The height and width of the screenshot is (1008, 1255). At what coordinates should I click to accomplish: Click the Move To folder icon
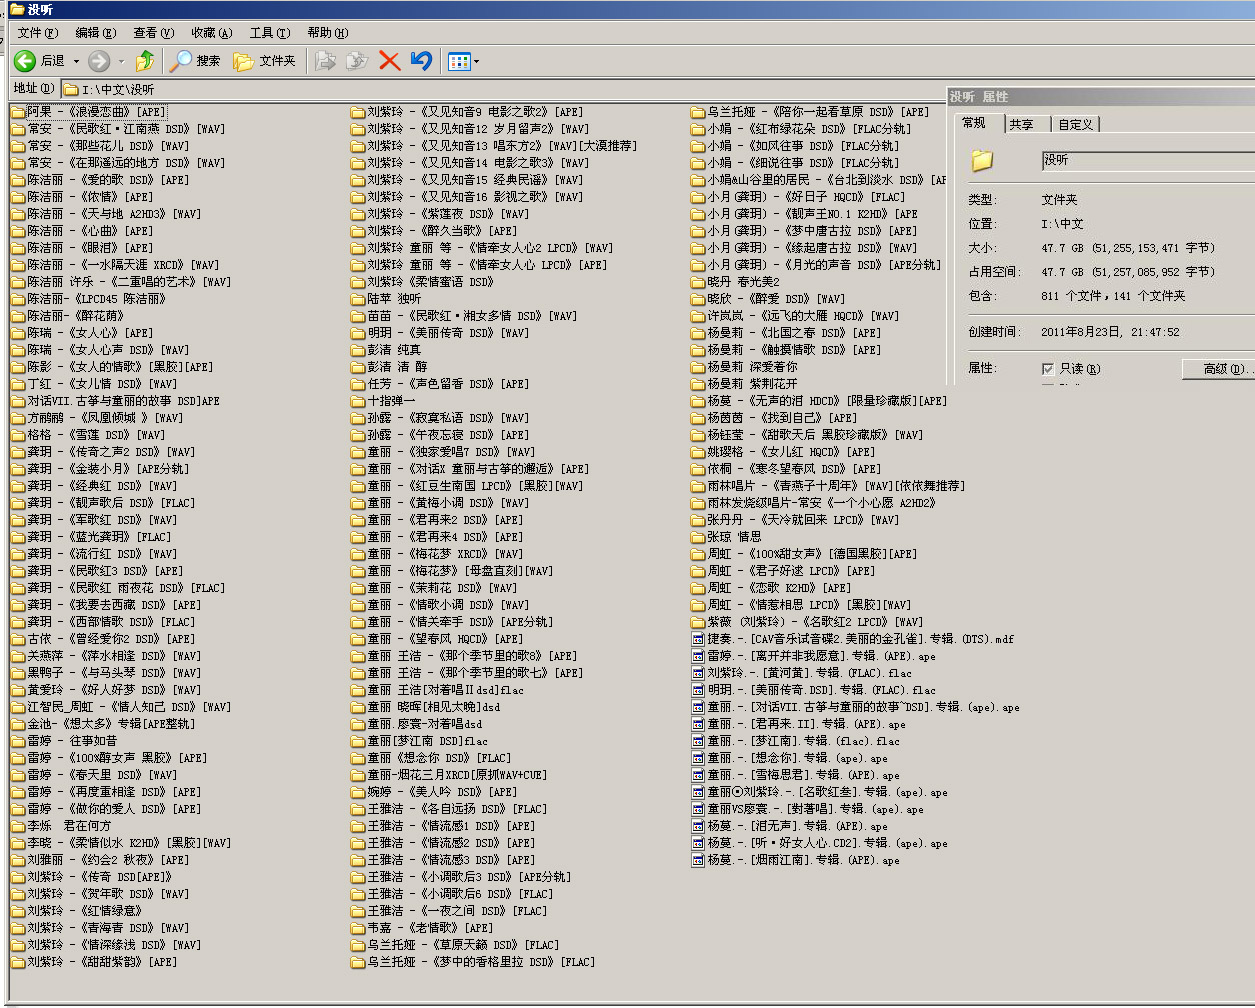(x=325, y=61)
